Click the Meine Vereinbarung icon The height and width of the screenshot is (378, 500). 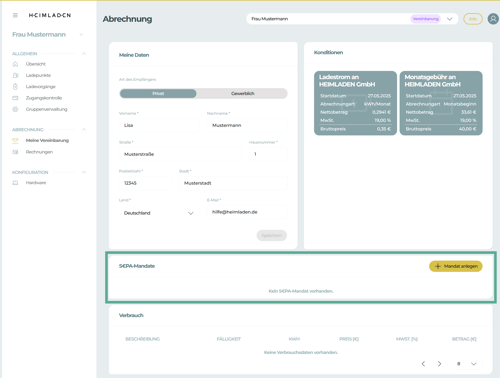[x=15, y=141]
